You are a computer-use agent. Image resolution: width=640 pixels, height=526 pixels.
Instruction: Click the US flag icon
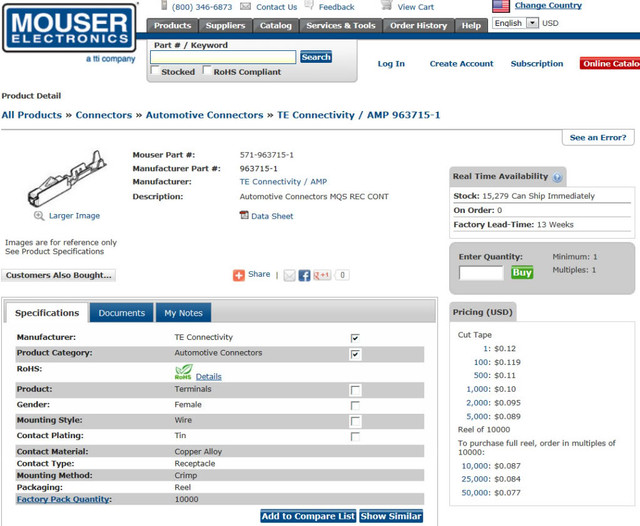(x=500, y=6)
